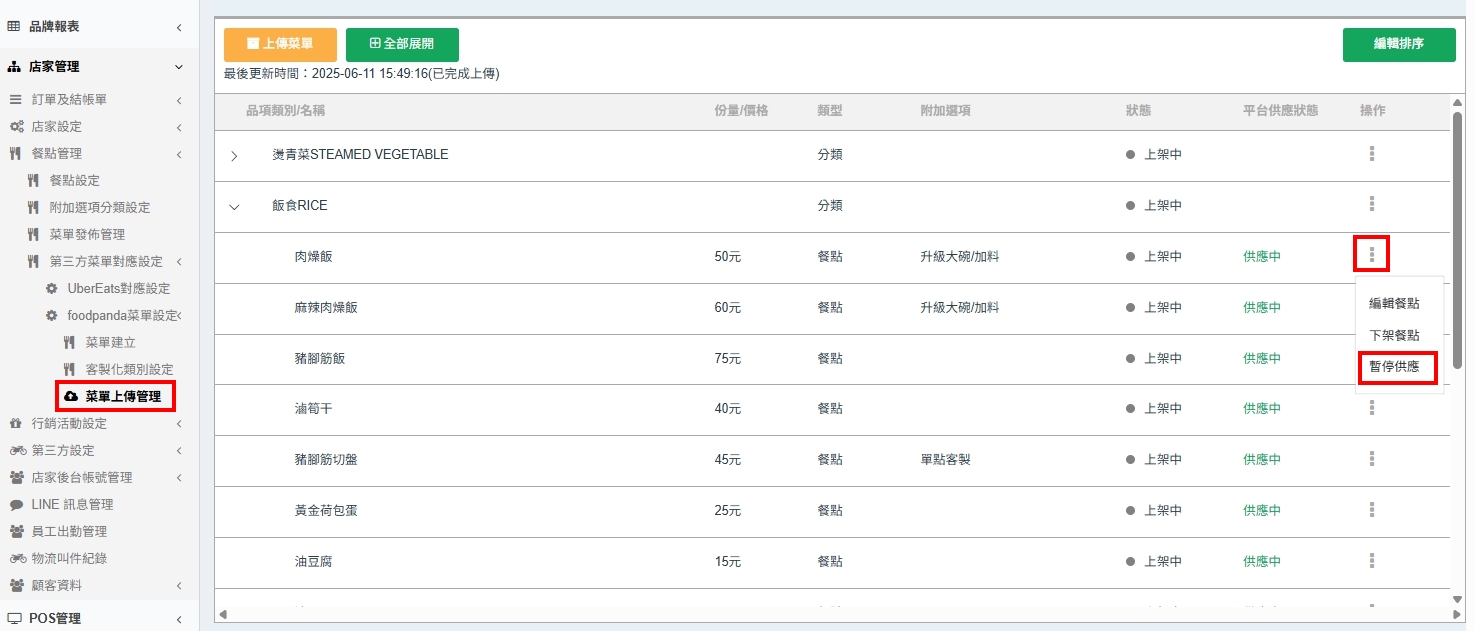Image resolution: width=1474 pixels, height=631 pixels.
Task: Click the vertical scrollbar of the menu table
Action: point(1457,240)
